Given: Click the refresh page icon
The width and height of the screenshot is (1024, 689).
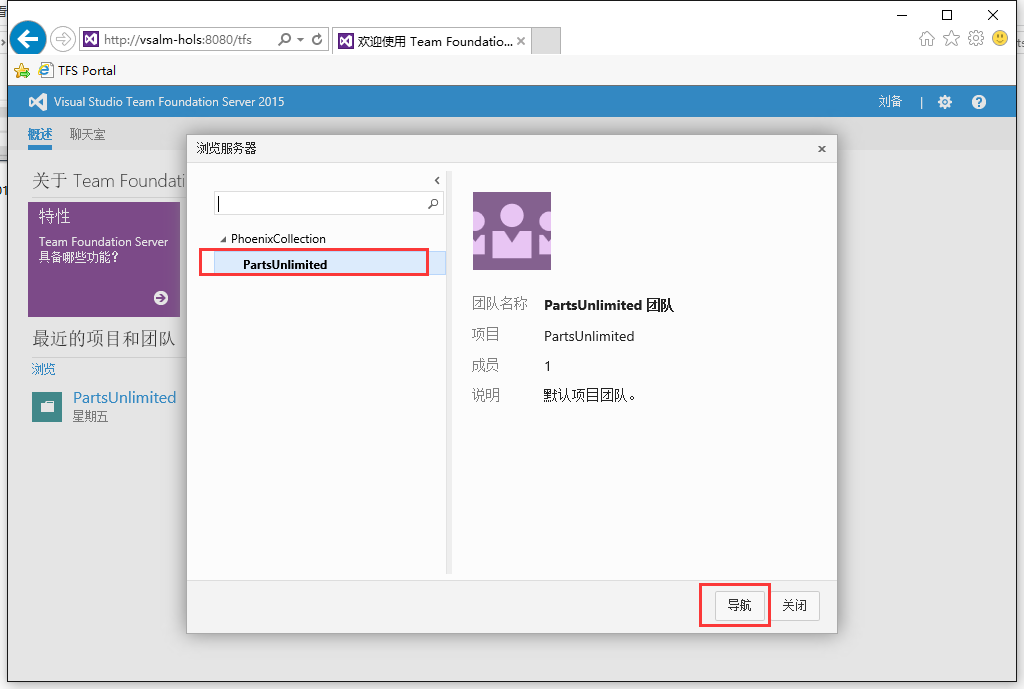Looking at the screenshot, I should tap(317, 39).
